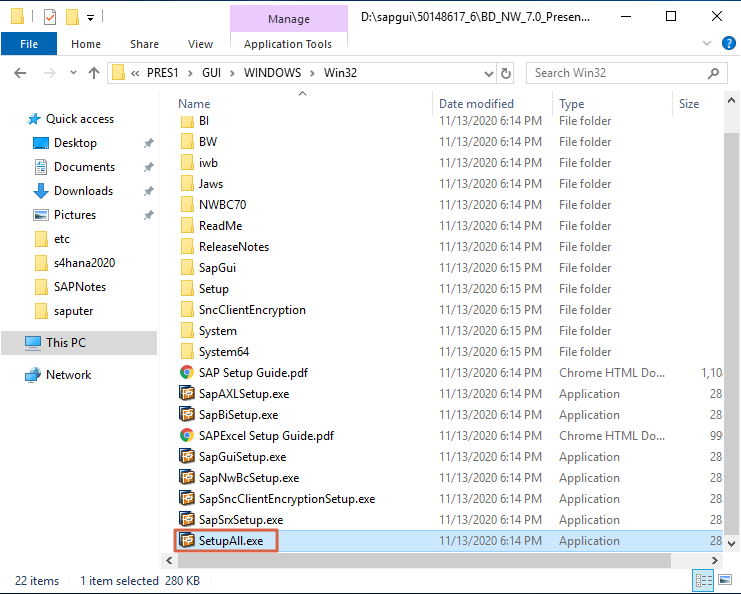Select the System64 folder icon
Viewport: 741px width, 594px height.
point(187,352)
